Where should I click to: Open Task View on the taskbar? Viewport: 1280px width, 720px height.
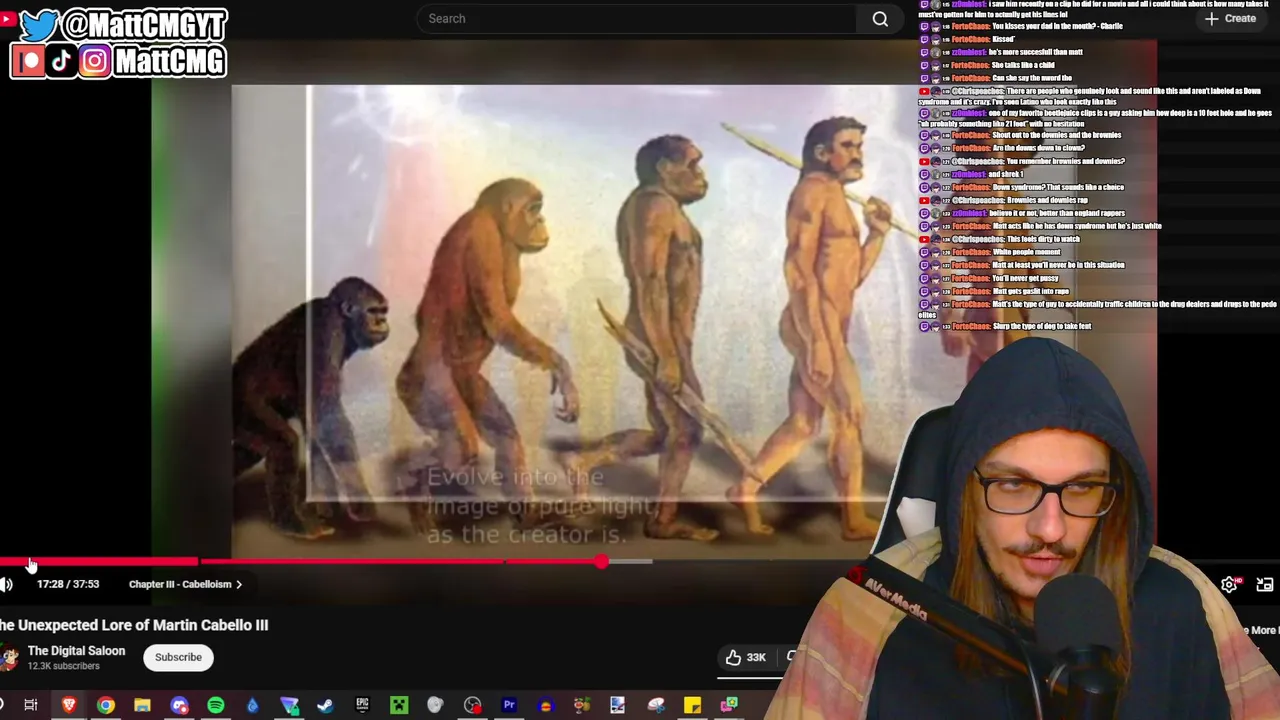click(x=31, y=706)
